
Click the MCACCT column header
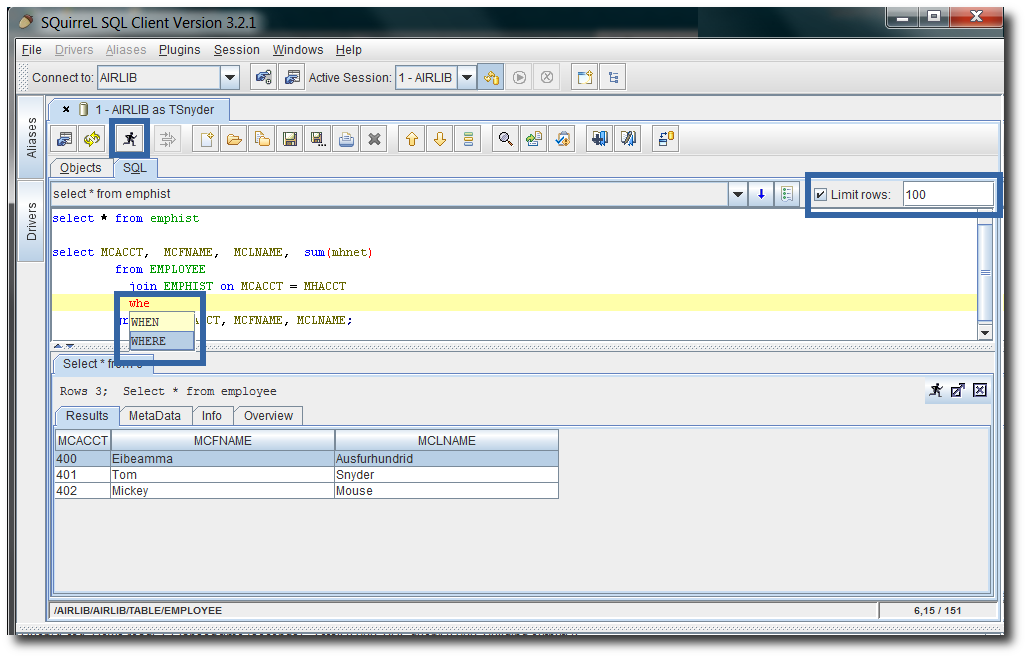click(83, 441)
